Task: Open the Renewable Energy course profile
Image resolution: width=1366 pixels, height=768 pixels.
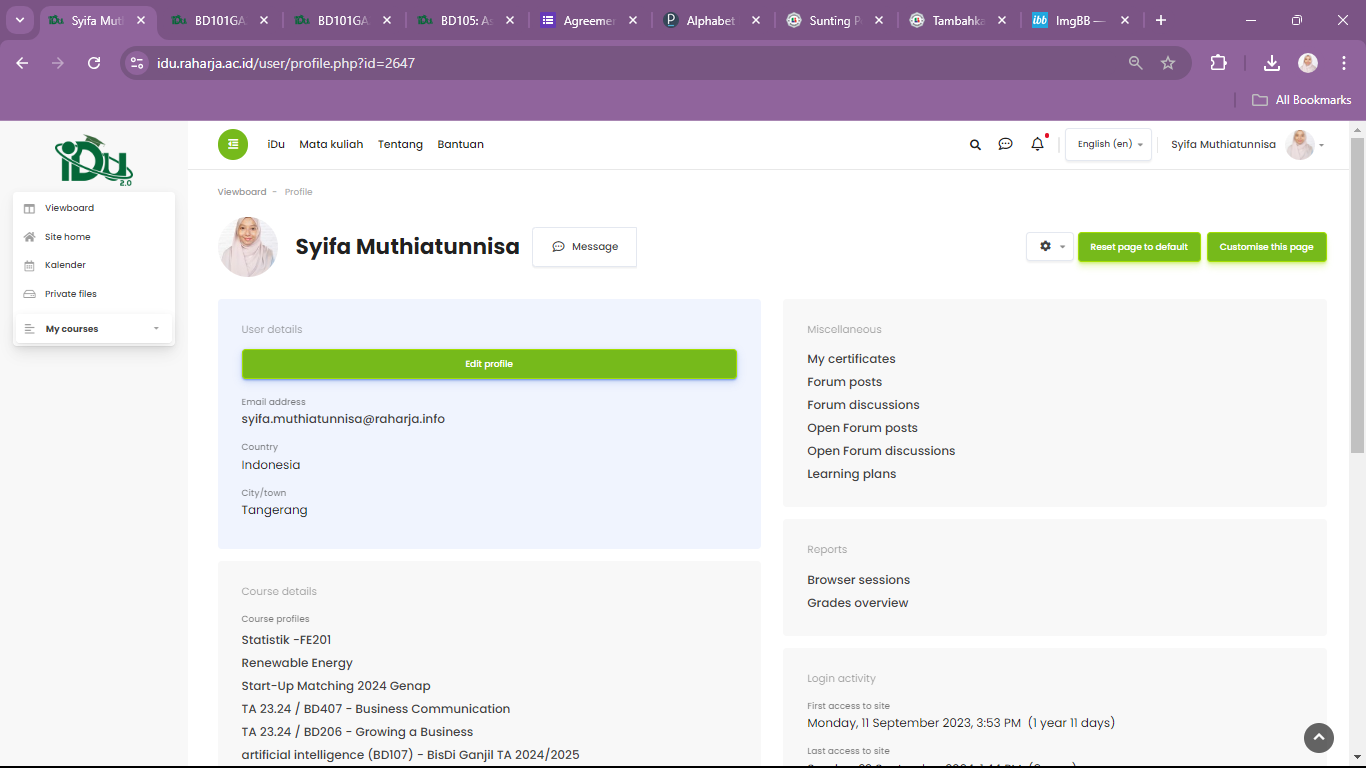Action: coord(297,663)
